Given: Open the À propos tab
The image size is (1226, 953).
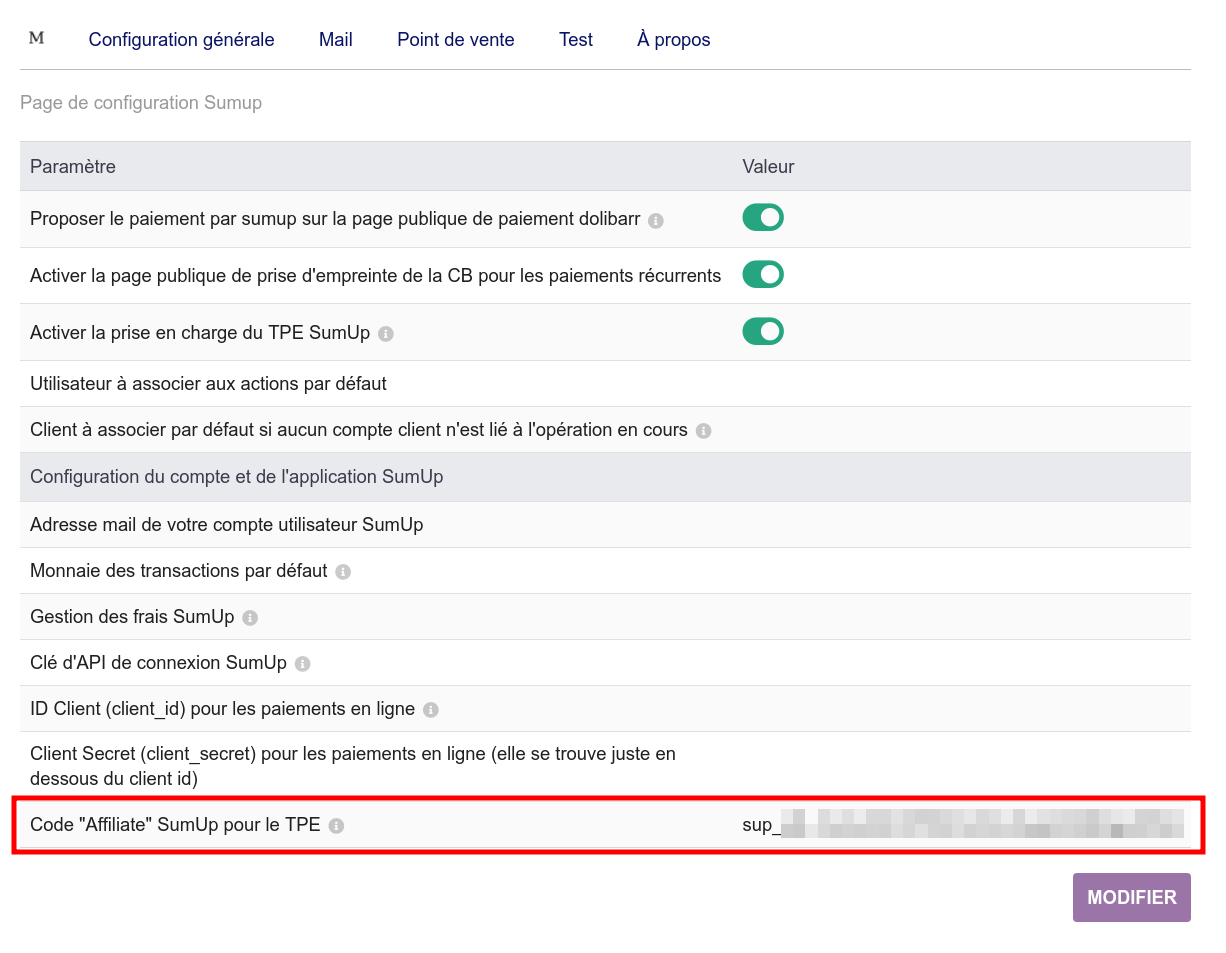Looking at the screenshot, I should point(674,40).
